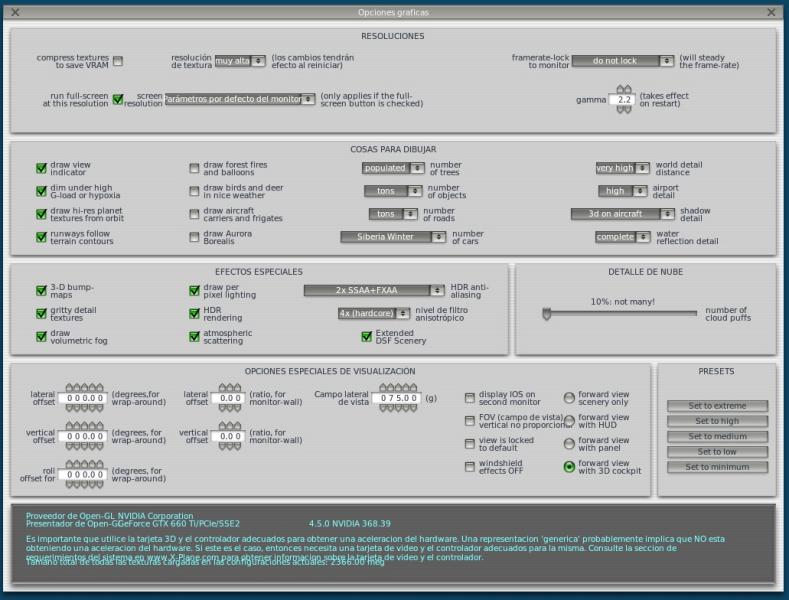789x600 pixels.
Task: Enable windshield effects OFF checkbox
Action: 470,467
